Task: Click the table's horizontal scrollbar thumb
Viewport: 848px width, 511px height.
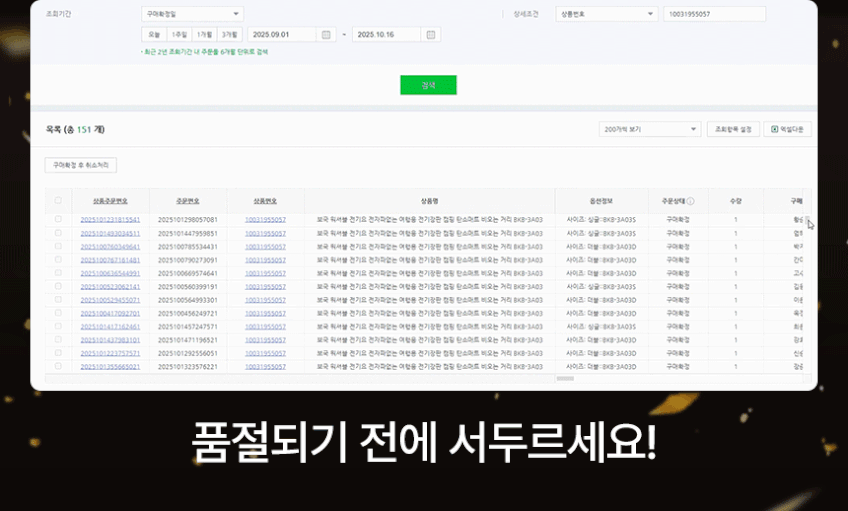Action: pos(565,379)
